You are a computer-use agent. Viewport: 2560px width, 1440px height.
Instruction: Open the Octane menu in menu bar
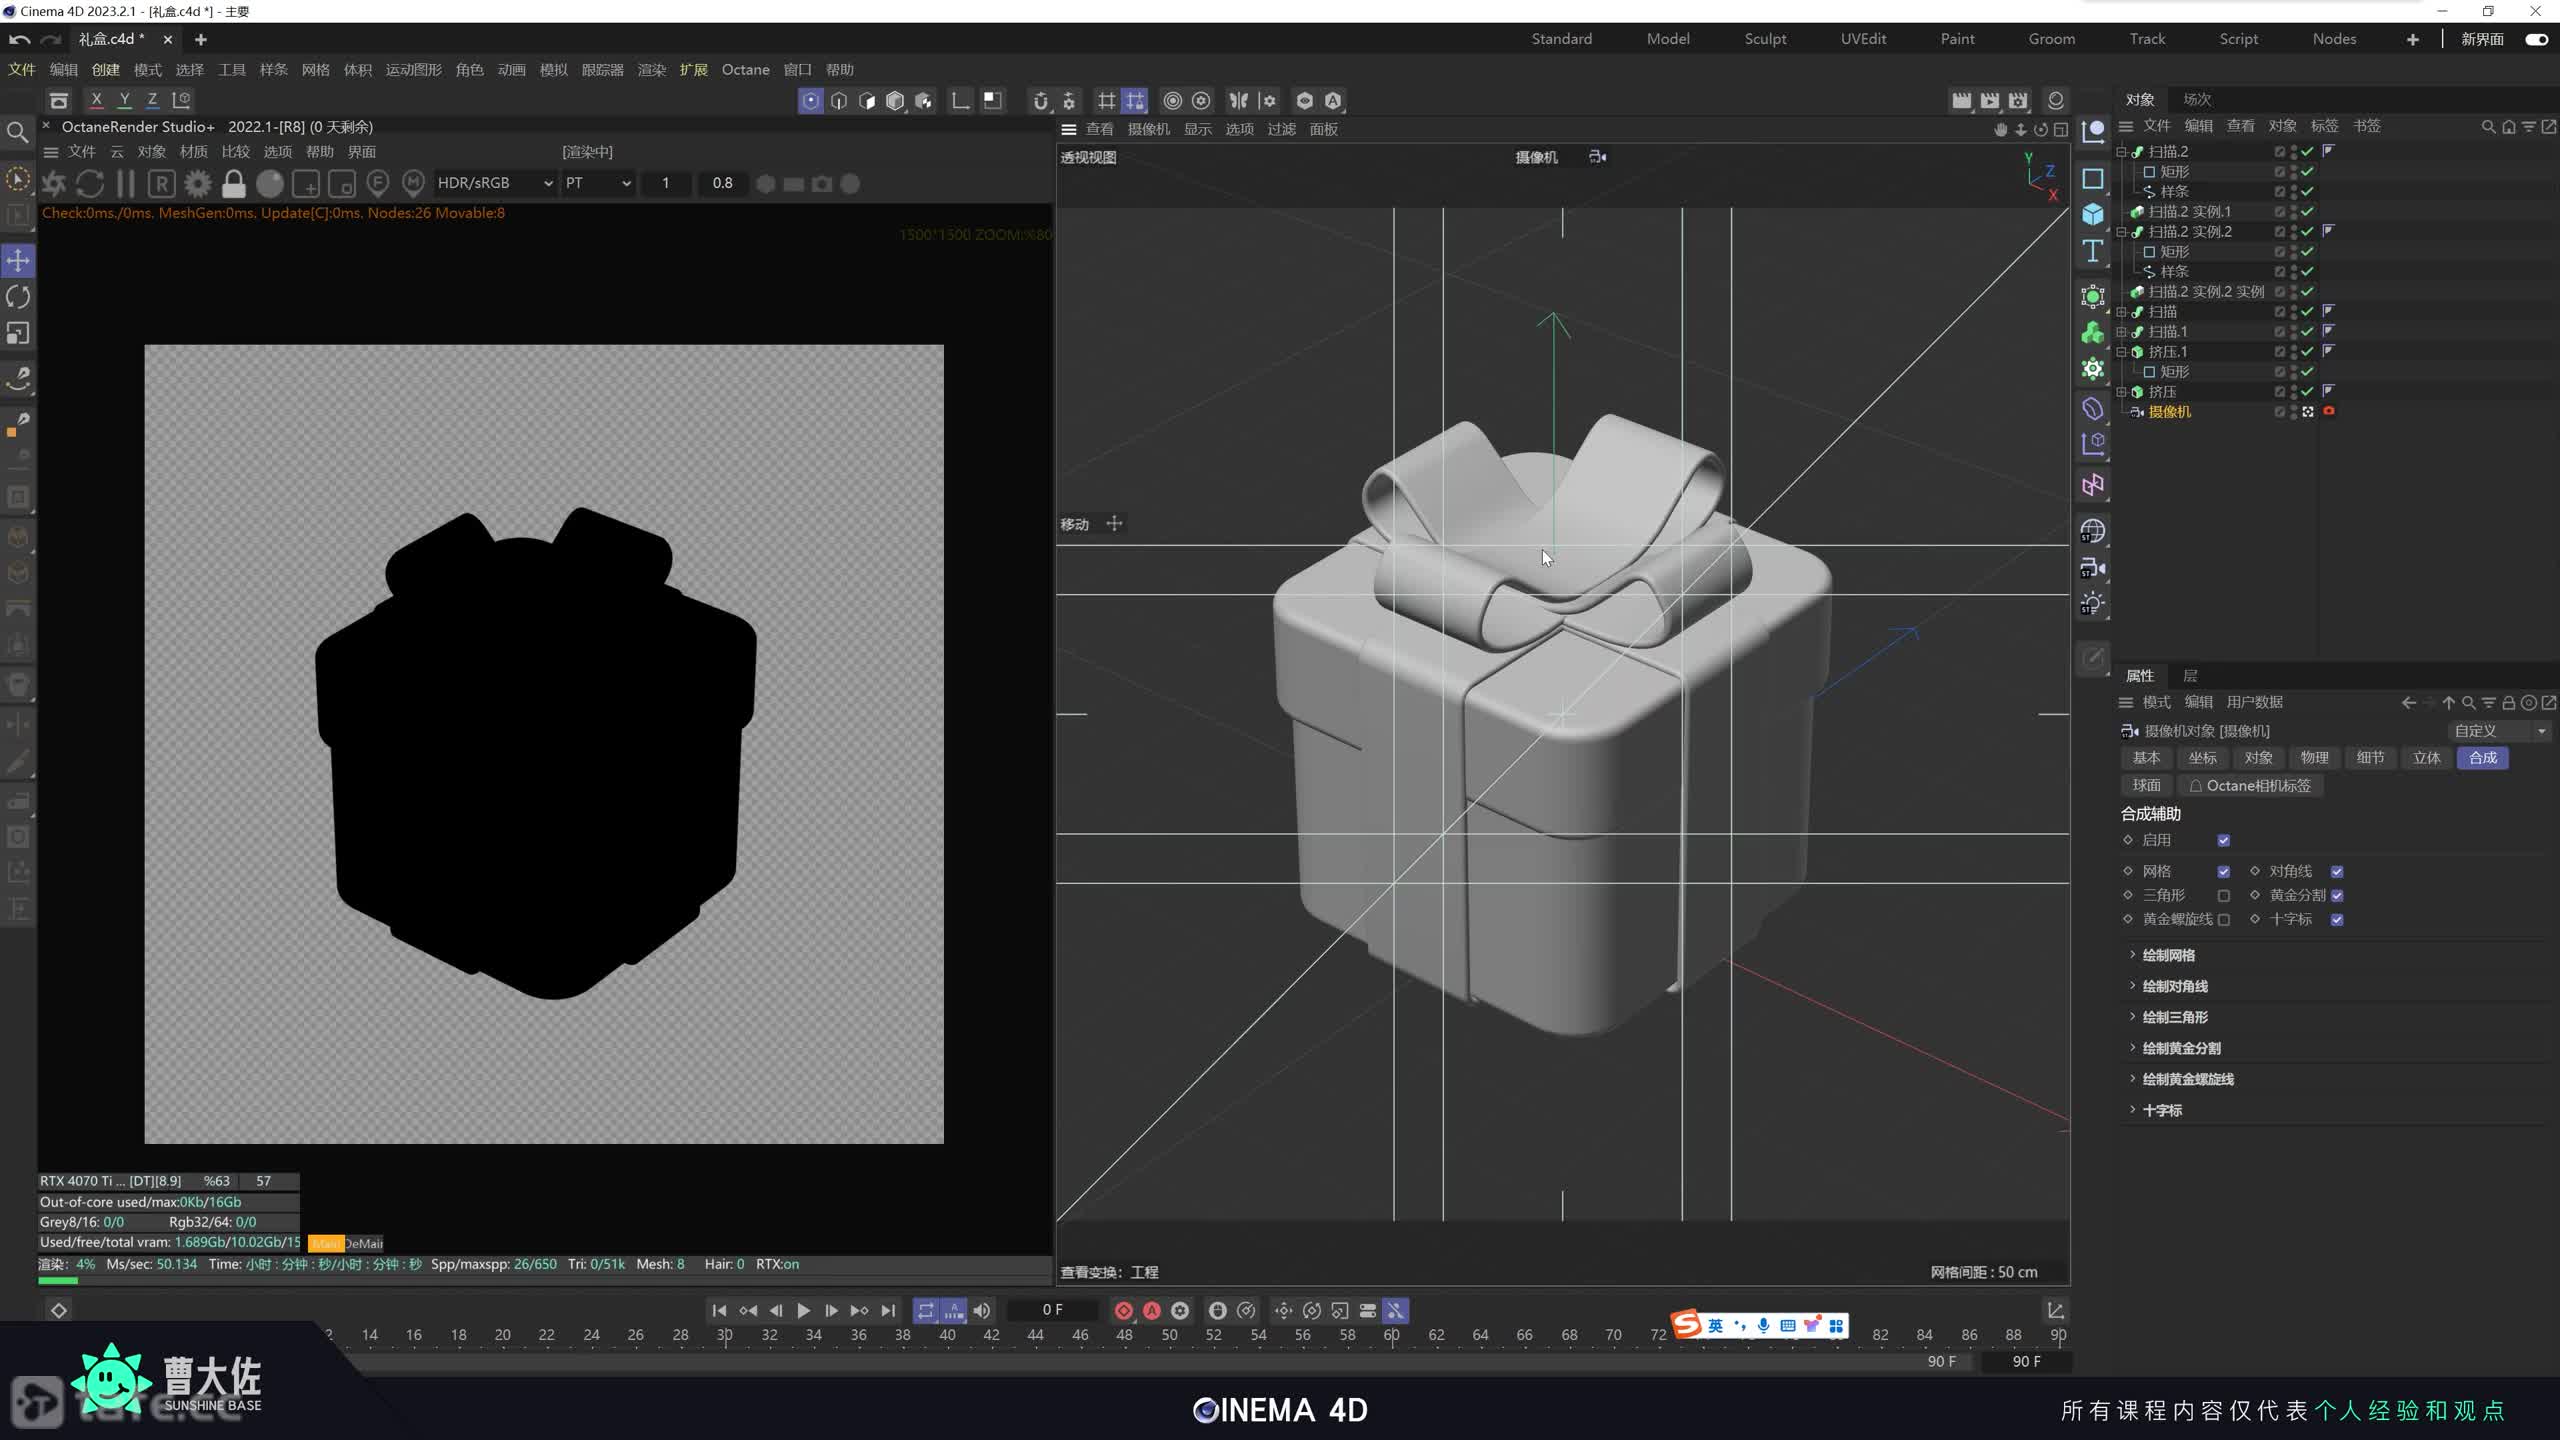coord(745,70)
